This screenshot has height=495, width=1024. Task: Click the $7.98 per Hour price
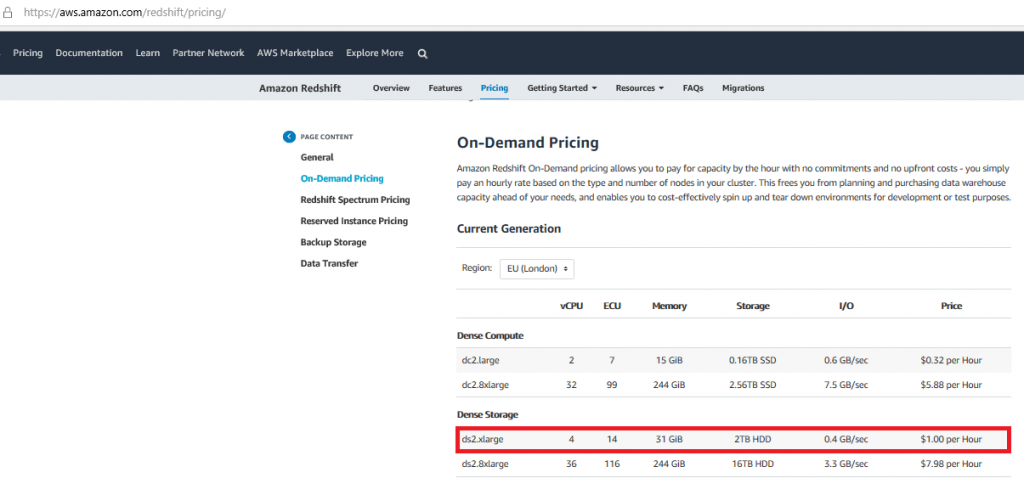951,464
